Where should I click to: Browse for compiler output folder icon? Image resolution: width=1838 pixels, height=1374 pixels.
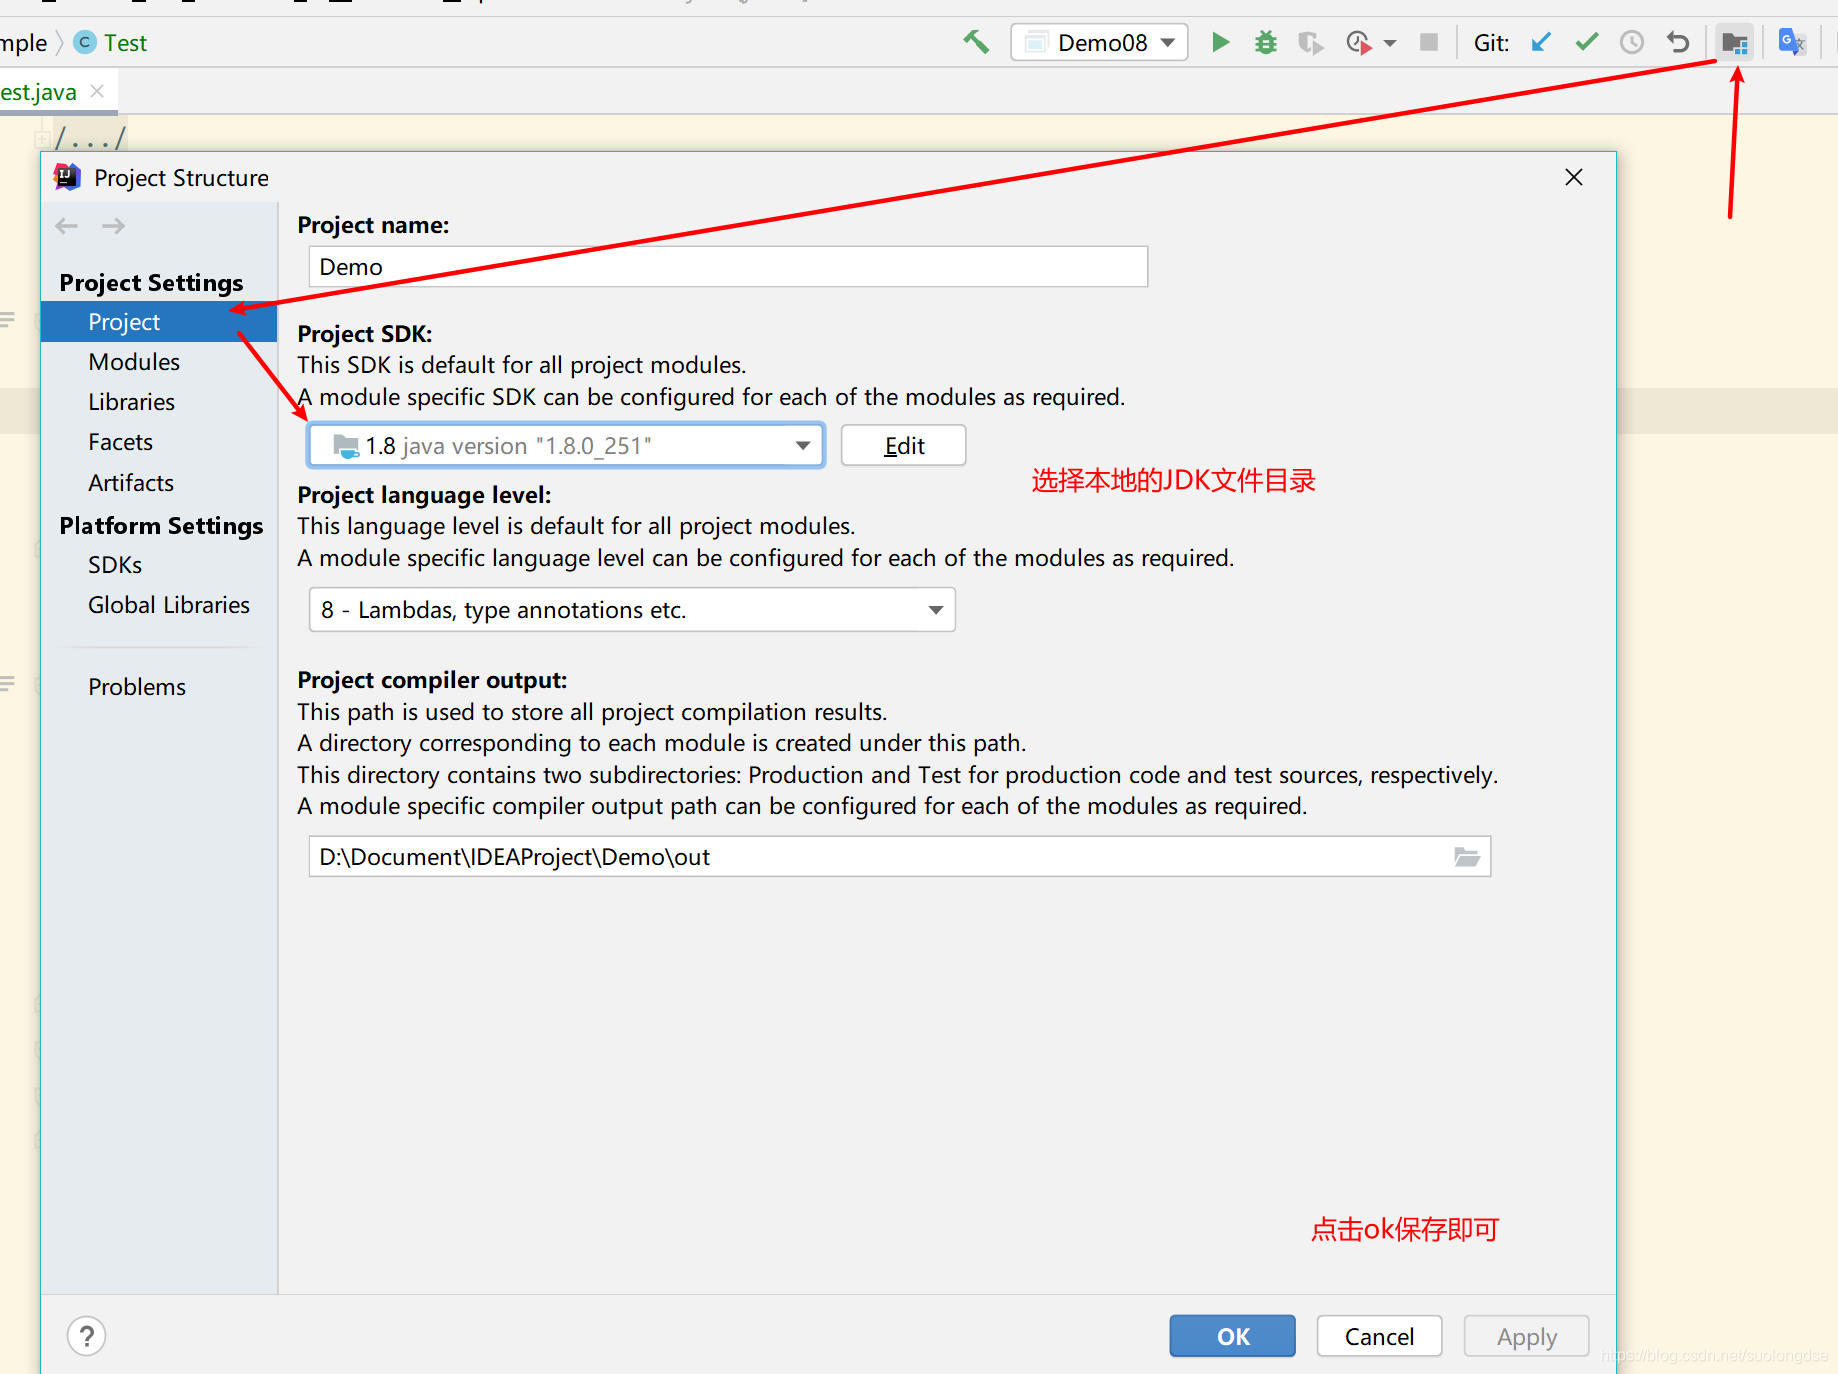(x=1467, y=857)
